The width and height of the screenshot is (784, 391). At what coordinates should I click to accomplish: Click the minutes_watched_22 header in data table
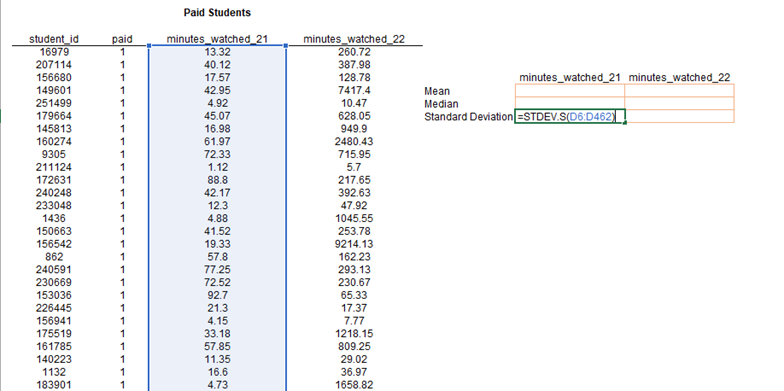pos(354,39)
